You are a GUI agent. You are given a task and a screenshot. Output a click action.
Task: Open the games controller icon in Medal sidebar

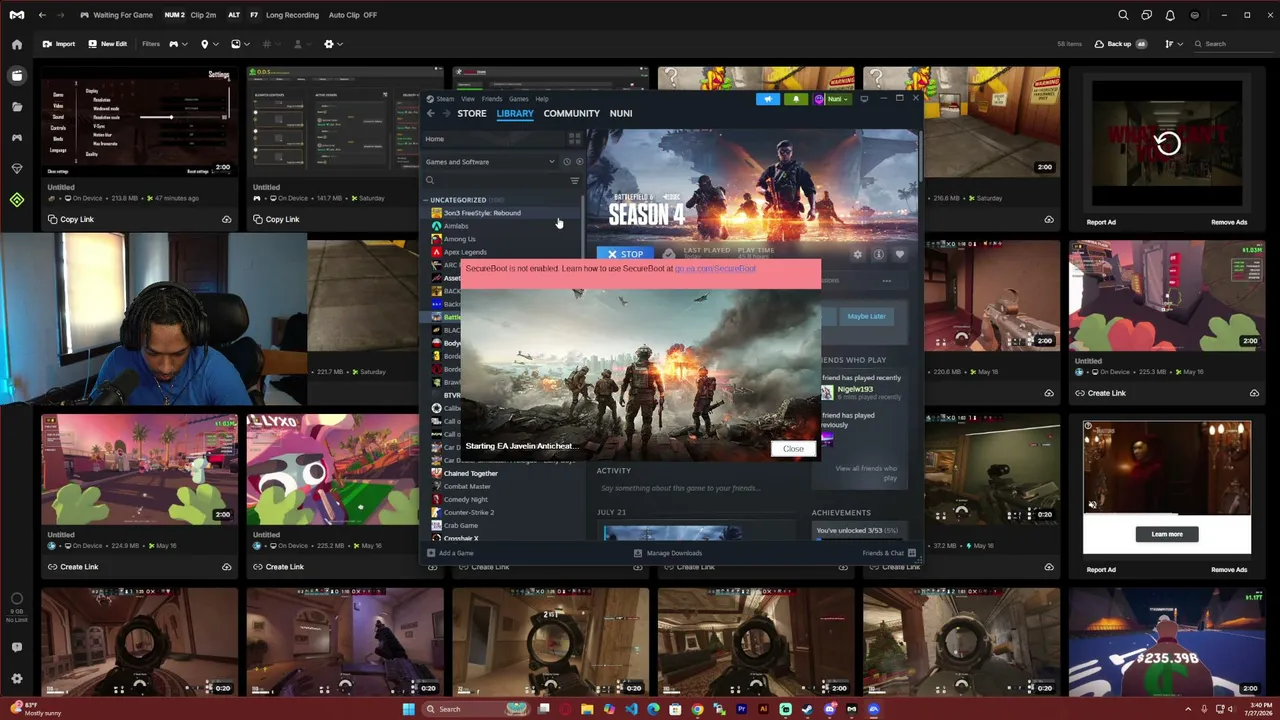pos(17,137)
